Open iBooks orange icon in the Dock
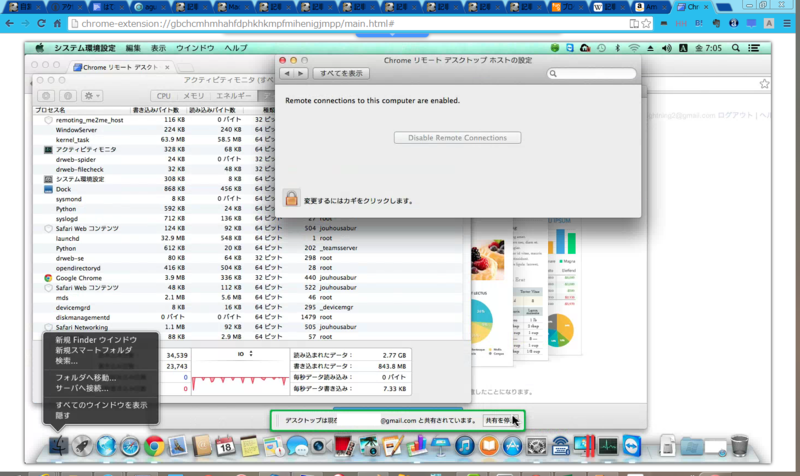Image resolution: width=800 pixels, height=476 pixels. 488,446
